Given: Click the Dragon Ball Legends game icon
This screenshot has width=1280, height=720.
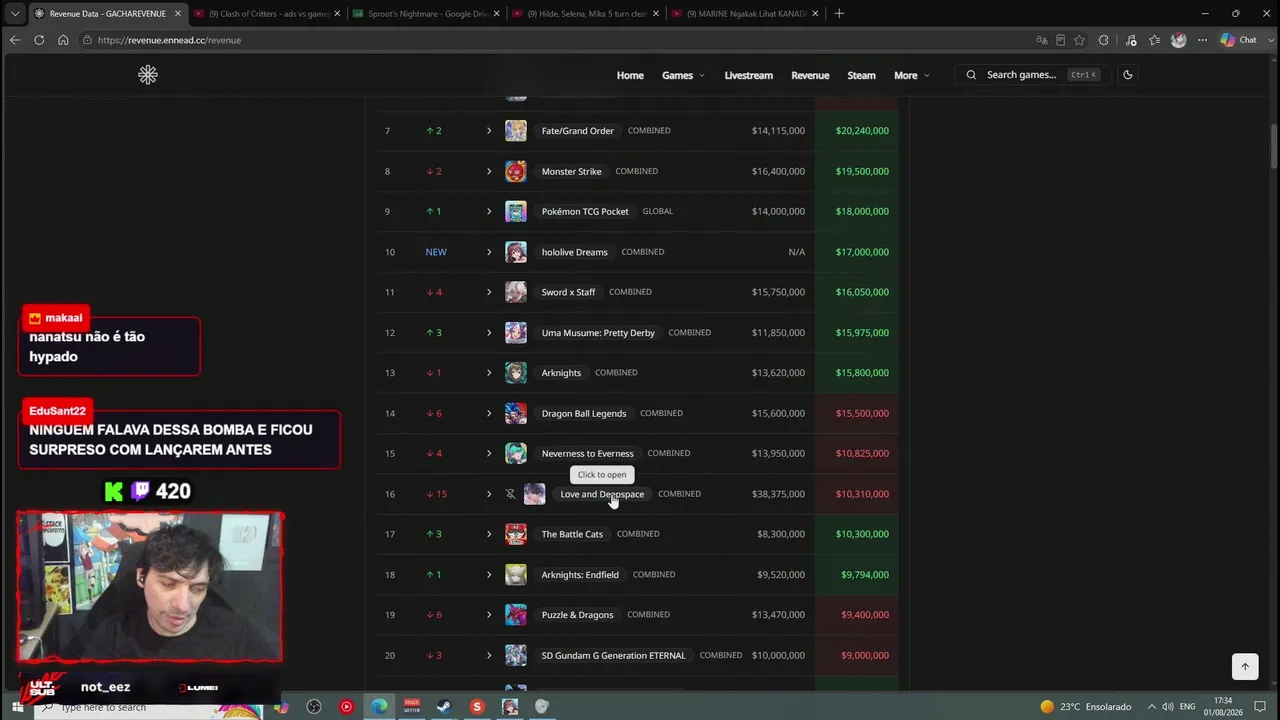Looking at the screenshot, I should point(516,413).
